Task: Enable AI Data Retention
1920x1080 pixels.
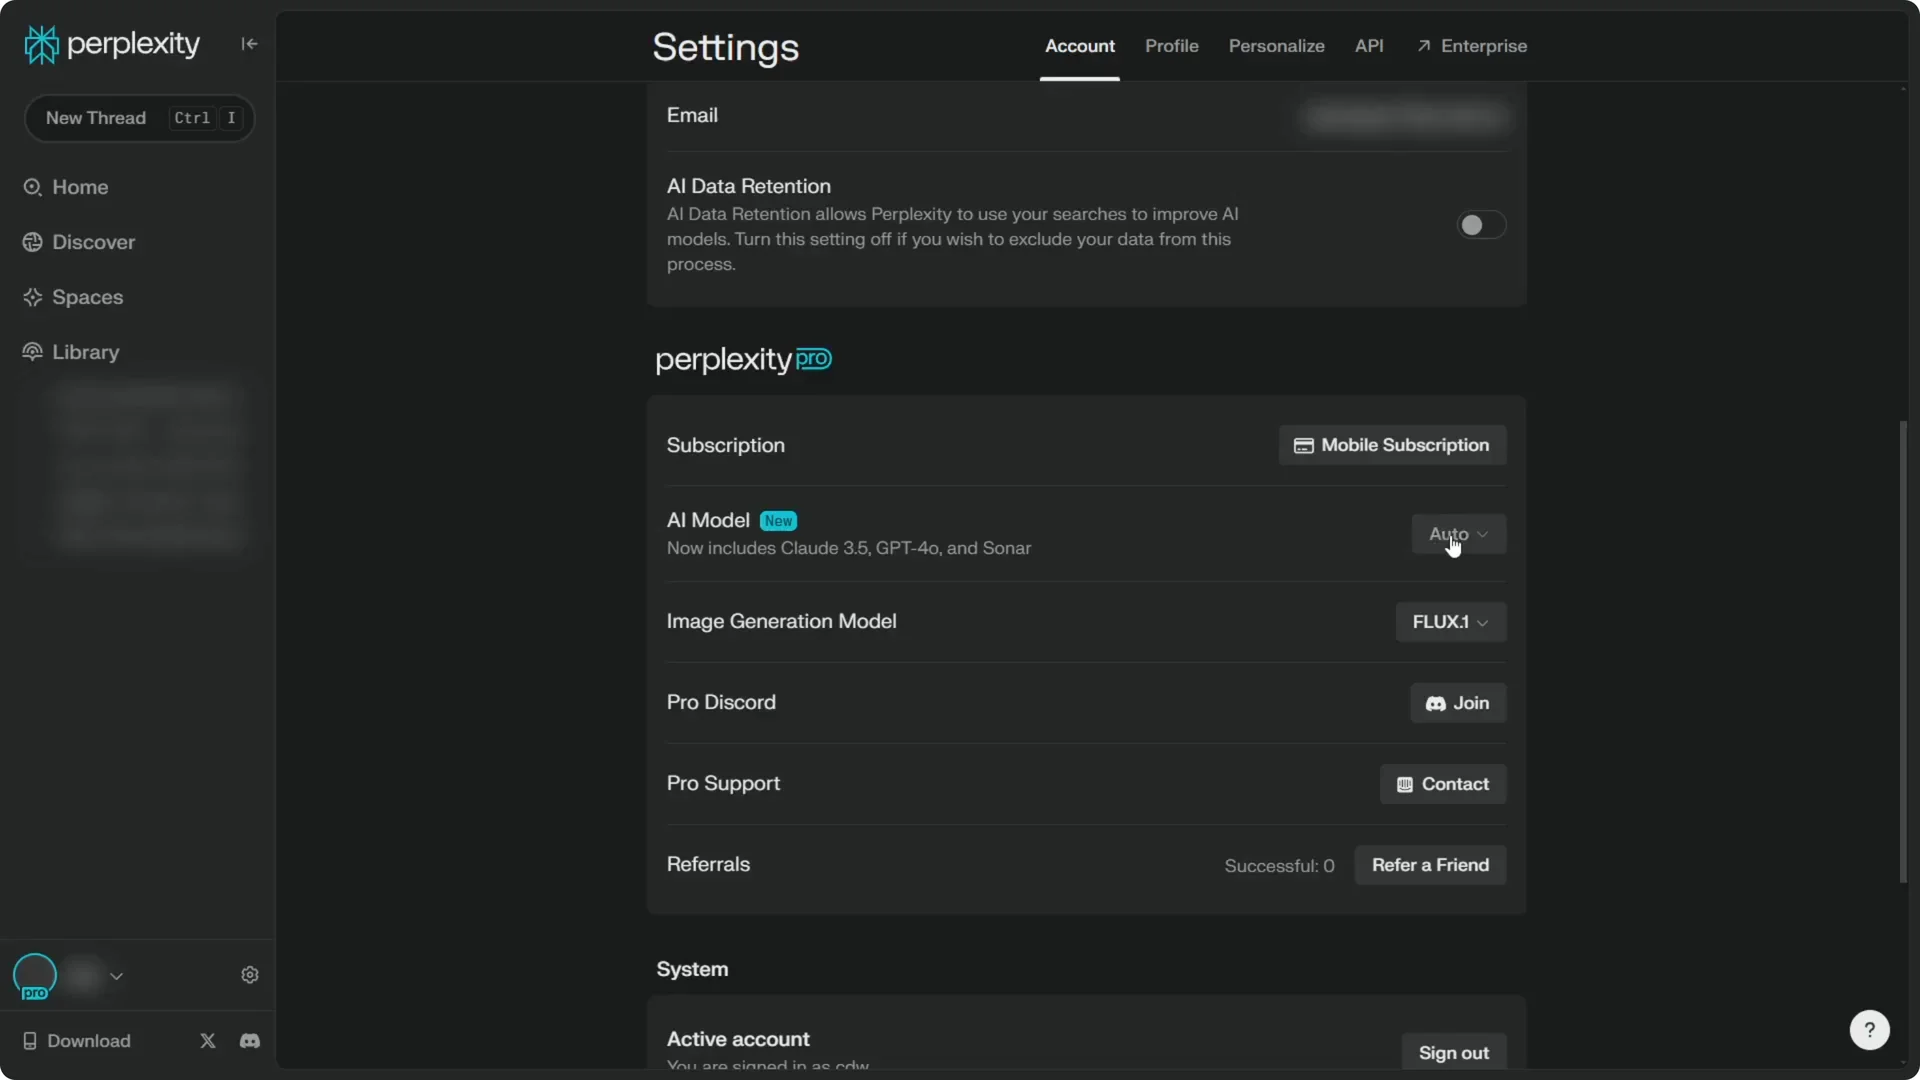Action: click(x=1480, y=225)
